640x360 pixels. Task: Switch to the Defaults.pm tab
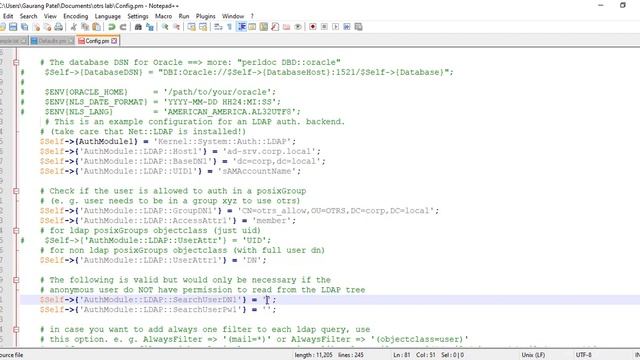(x=52, y=41)
